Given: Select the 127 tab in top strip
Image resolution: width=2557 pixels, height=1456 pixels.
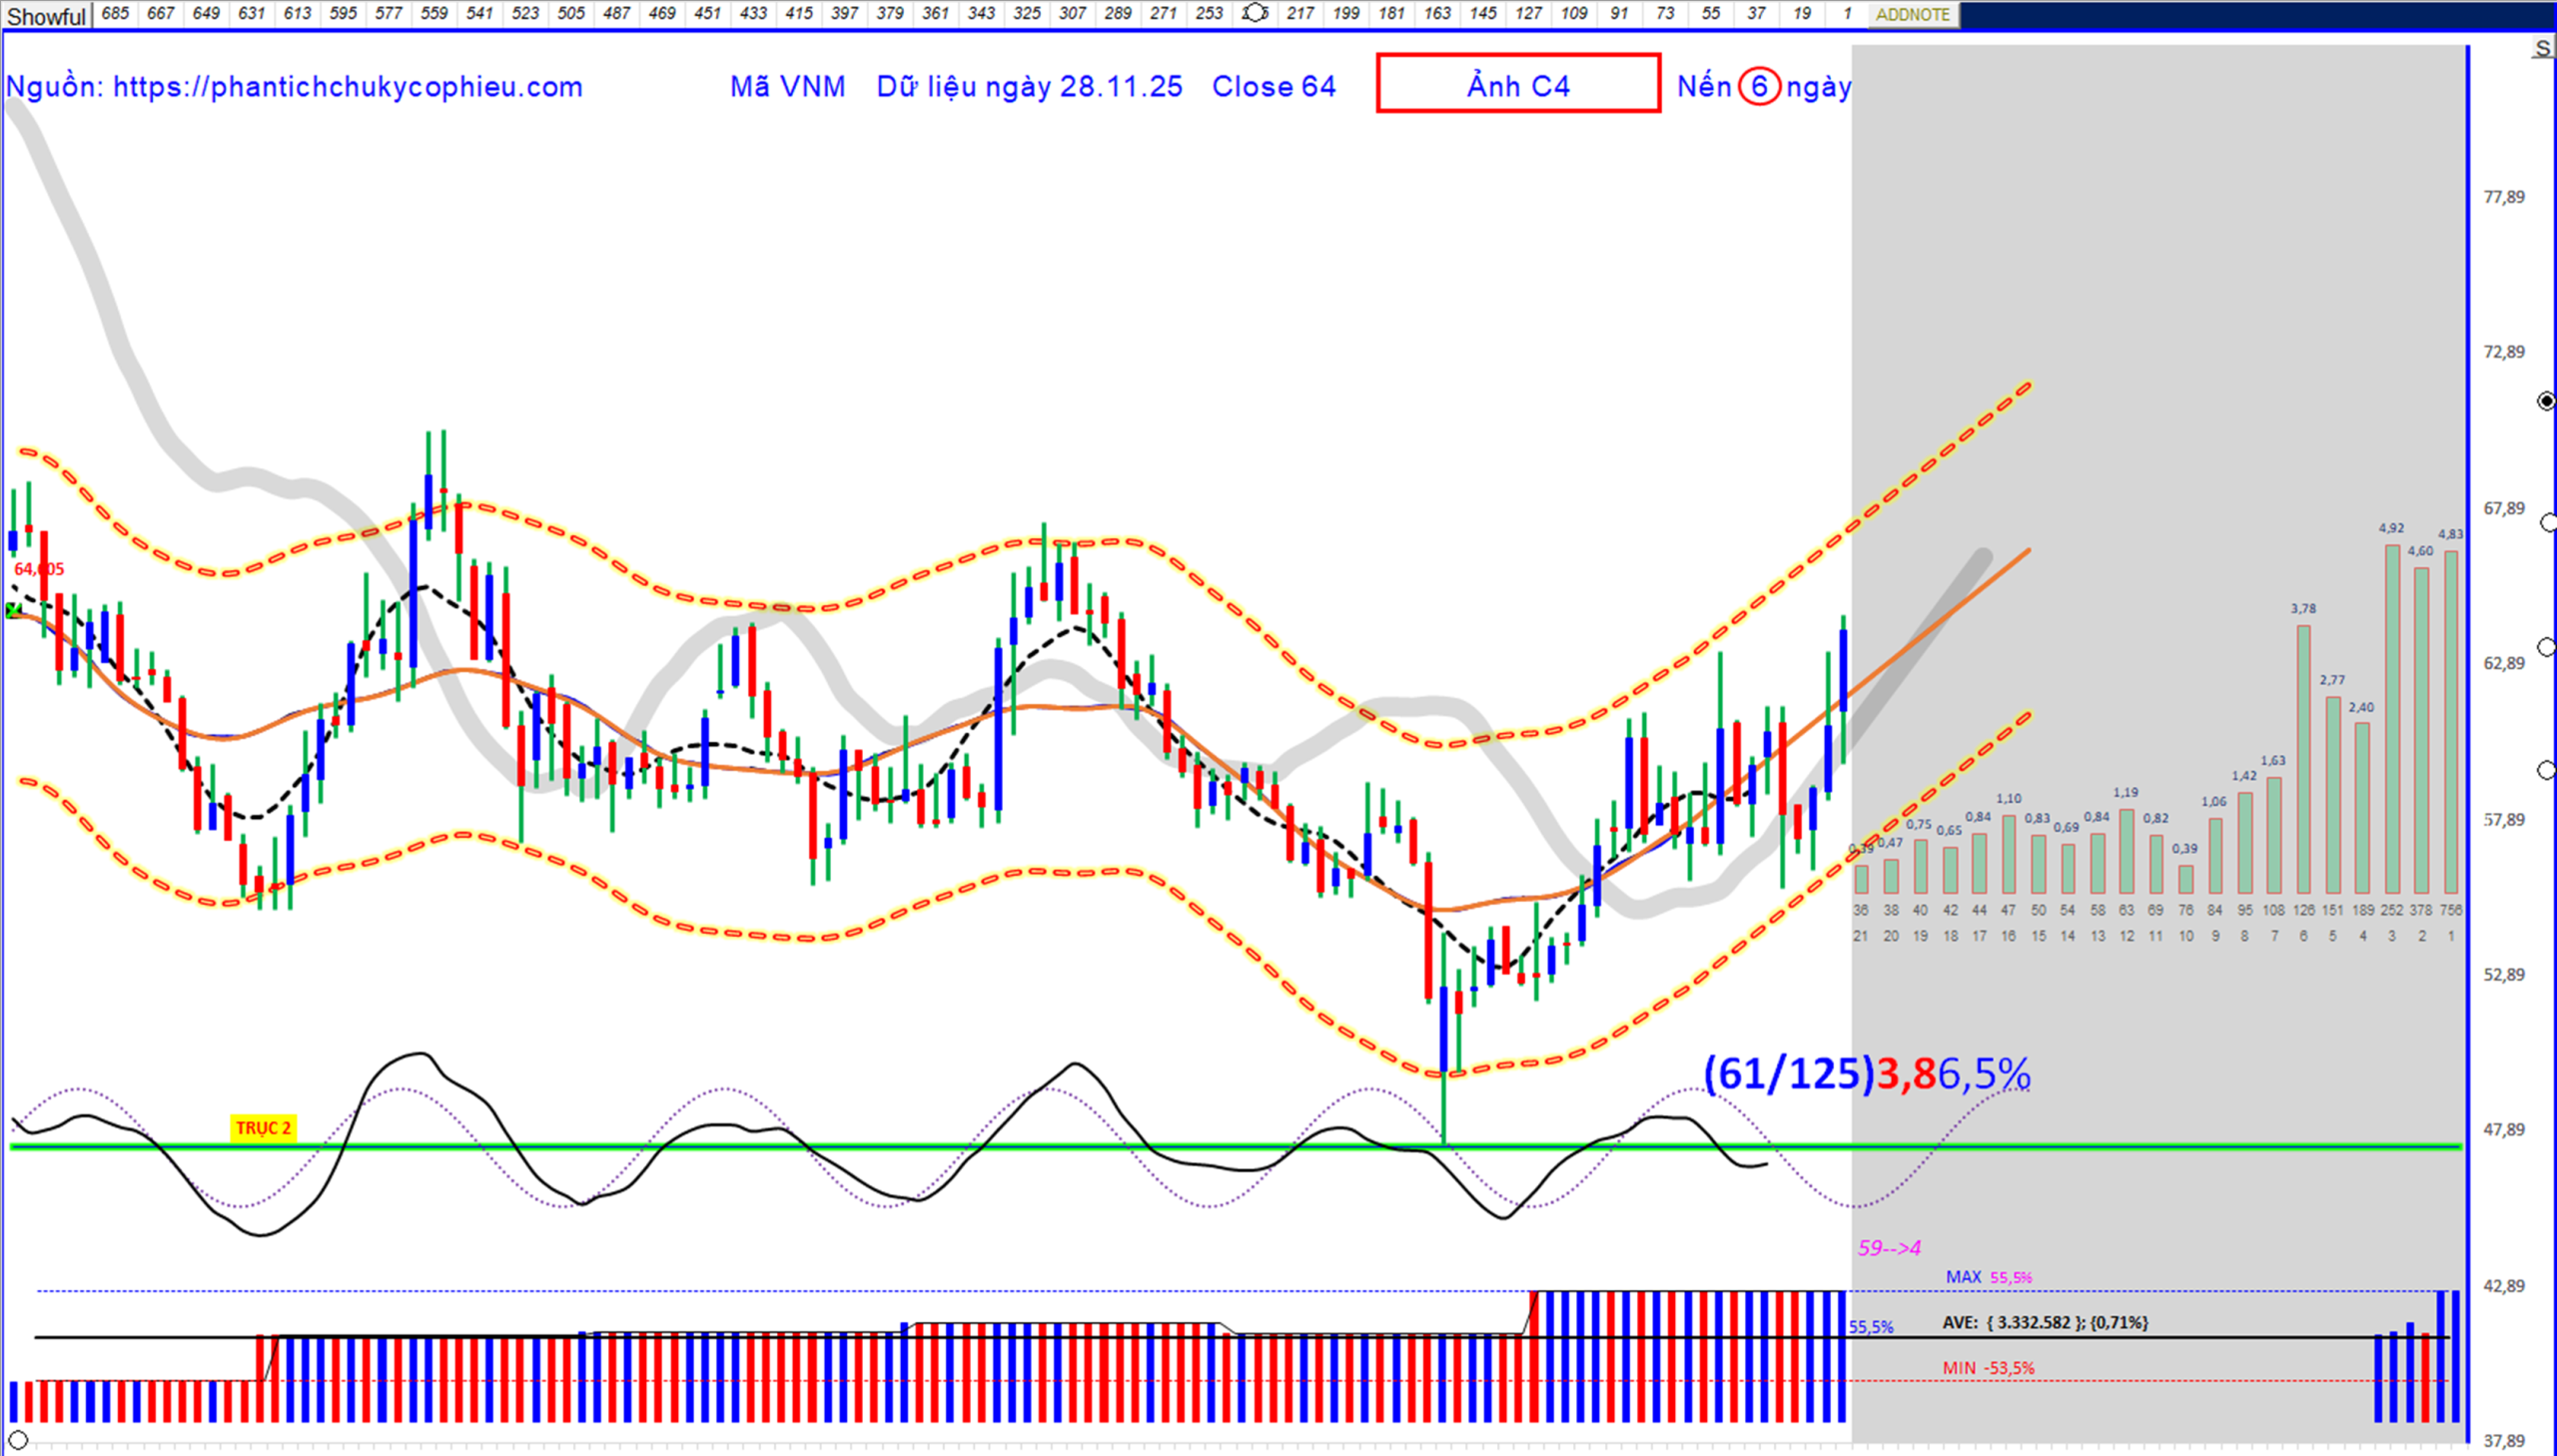Looking at the screenshot, I should coord(1527,13).
